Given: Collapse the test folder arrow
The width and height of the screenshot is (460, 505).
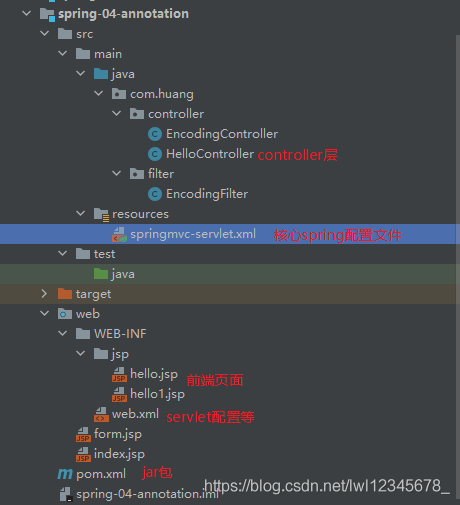Looking at the screenshot, I should (62, 253).
